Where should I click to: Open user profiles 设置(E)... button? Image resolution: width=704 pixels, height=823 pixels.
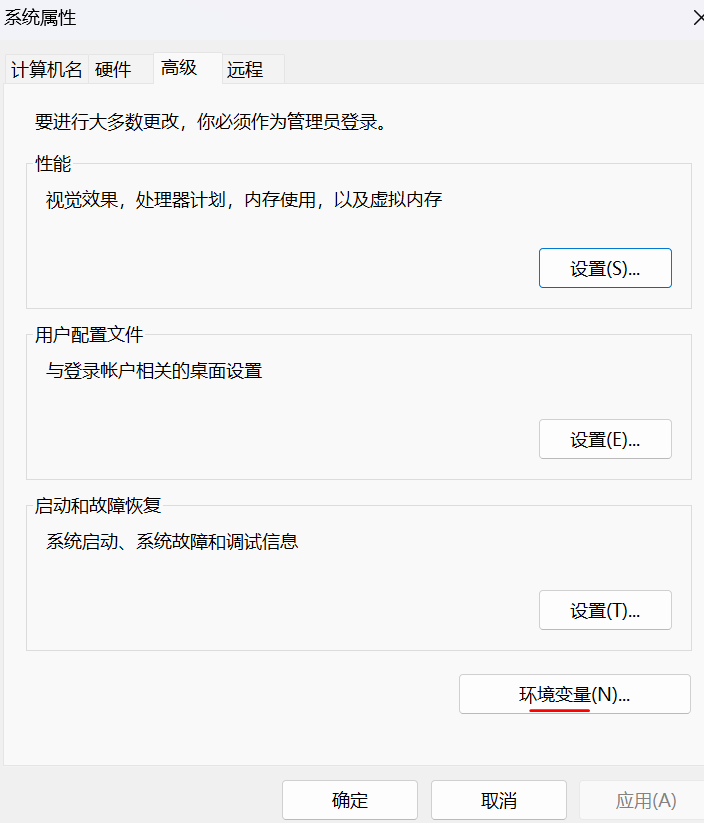(x=605, y=439)
